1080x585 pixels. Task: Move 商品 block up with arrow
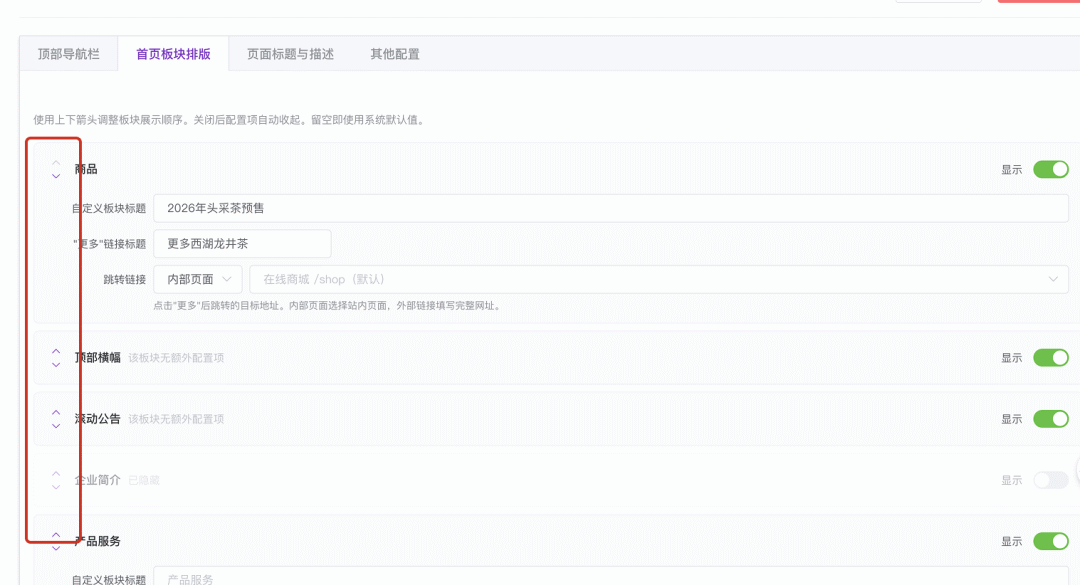point(56,163)
